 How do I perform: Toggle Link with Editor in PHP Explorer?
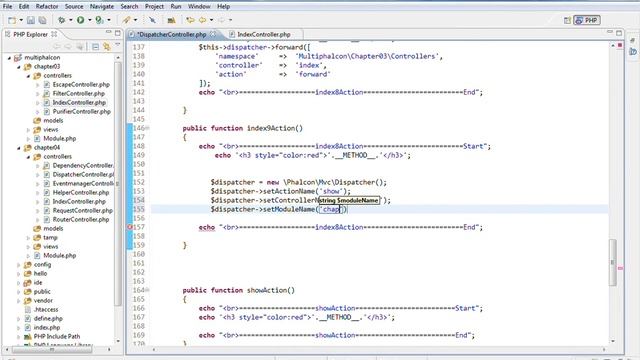tap(107, 47)
